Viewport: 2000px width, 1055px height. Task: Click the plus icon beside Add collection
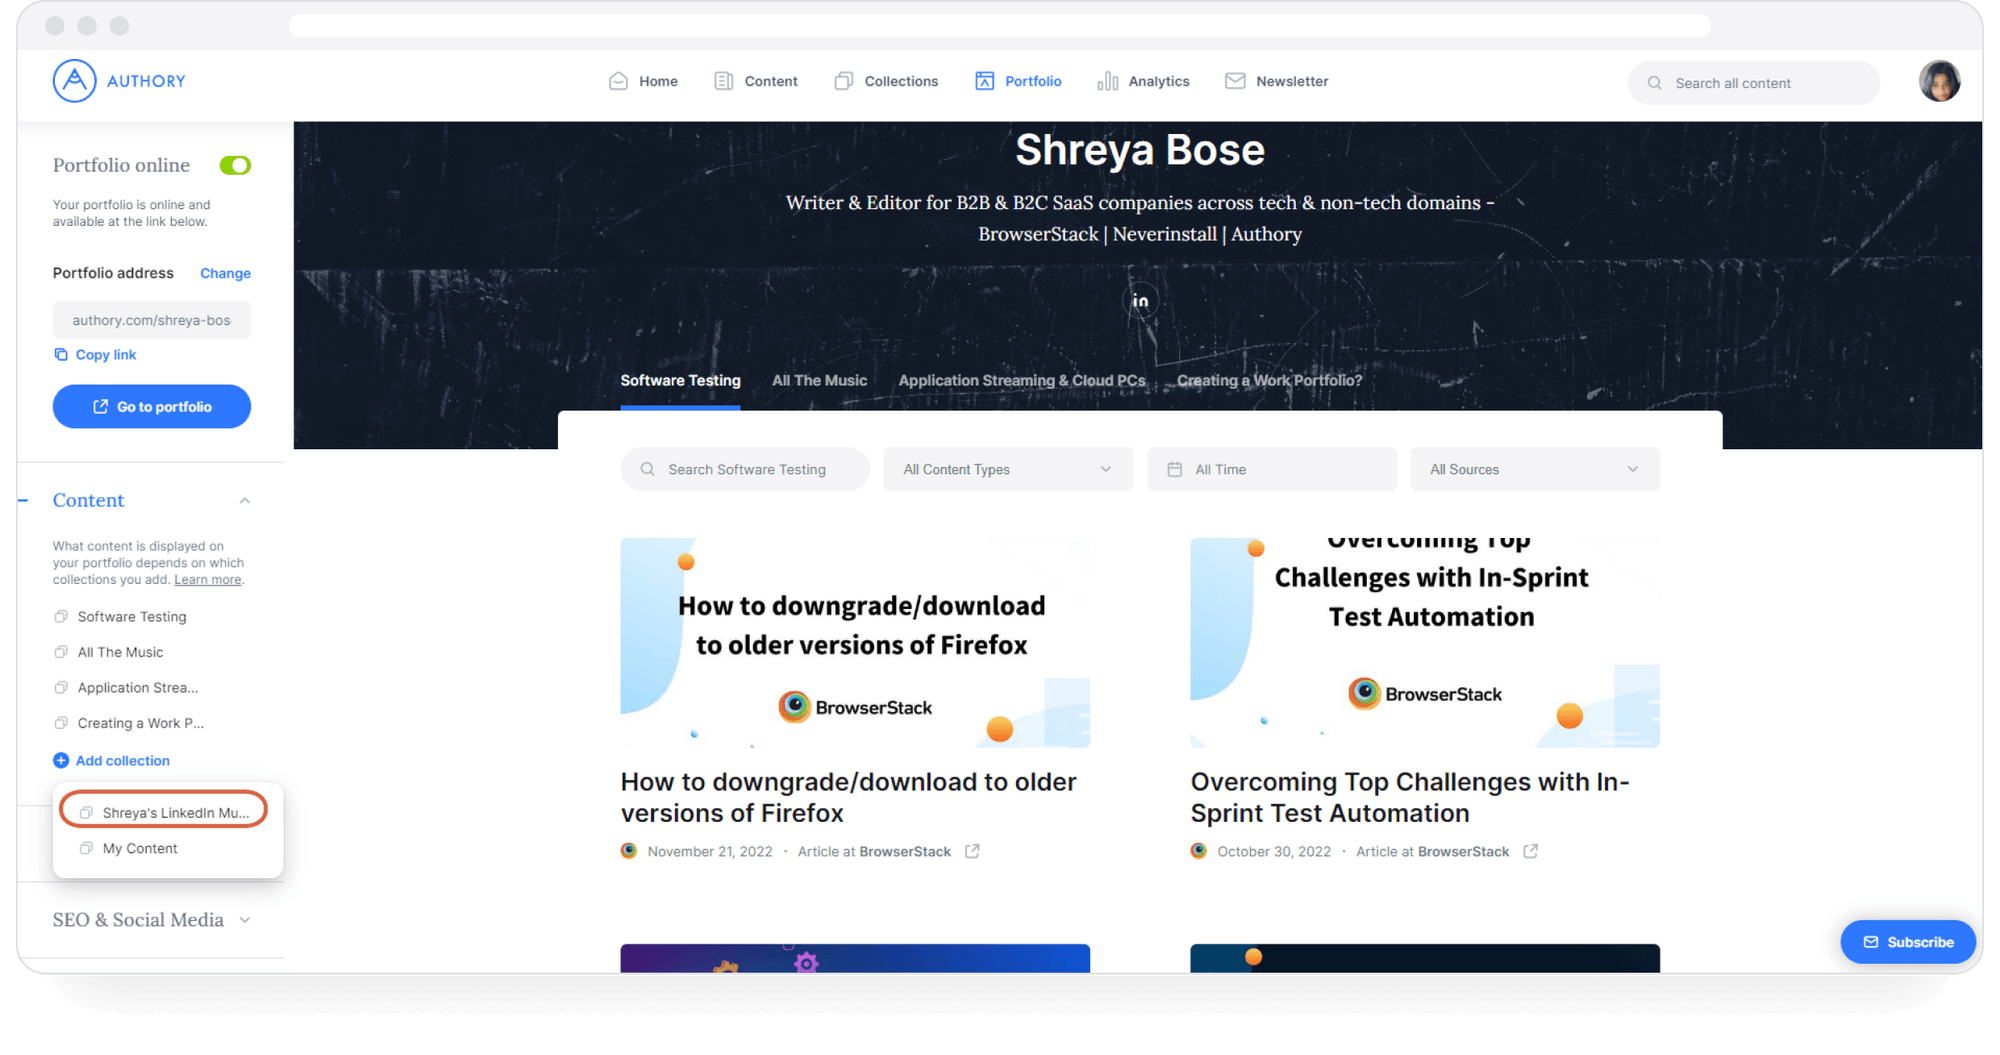[x=61, y=761]
